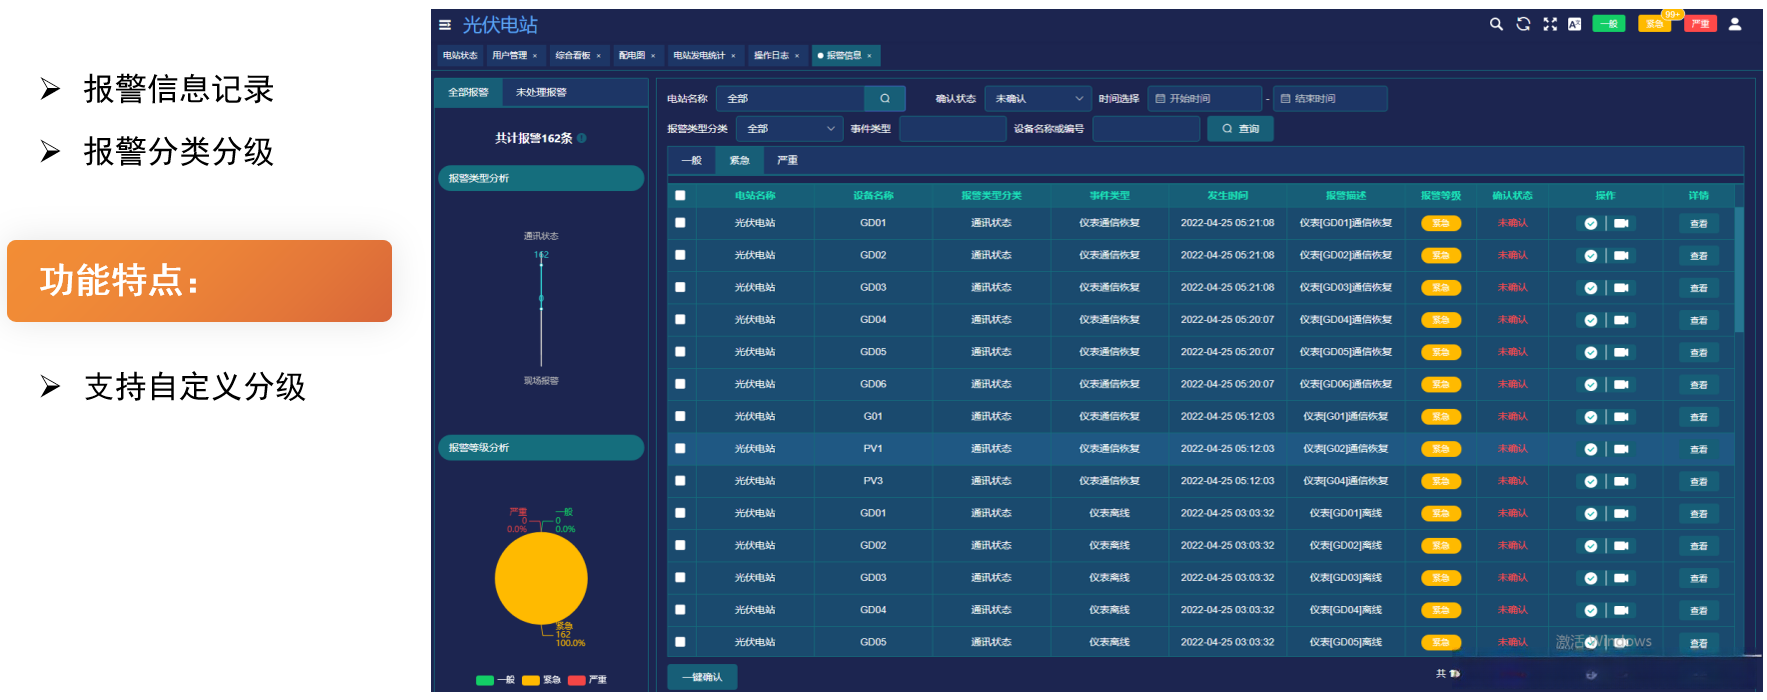Image resolution: width=1767 pixels, height=700 pixels.
Task: Close the 操作日志 tab with its x
Action: [x=797, y=56]
